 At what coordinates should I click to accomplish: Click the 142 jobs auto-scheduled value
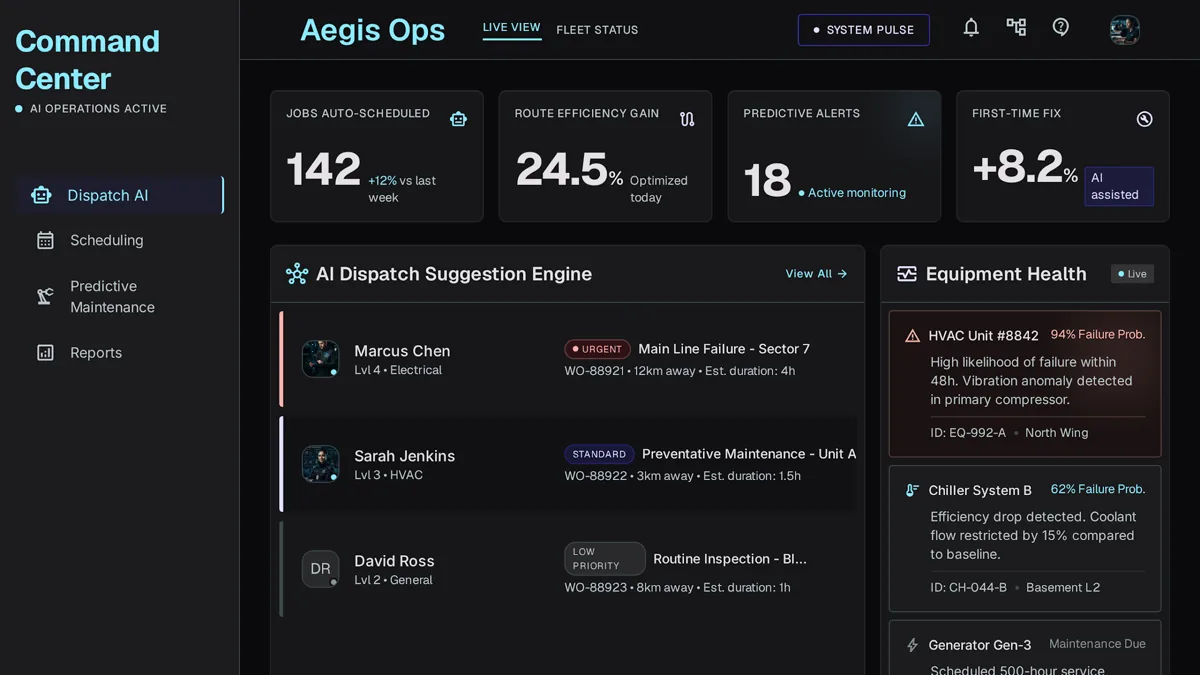point(323,169)
